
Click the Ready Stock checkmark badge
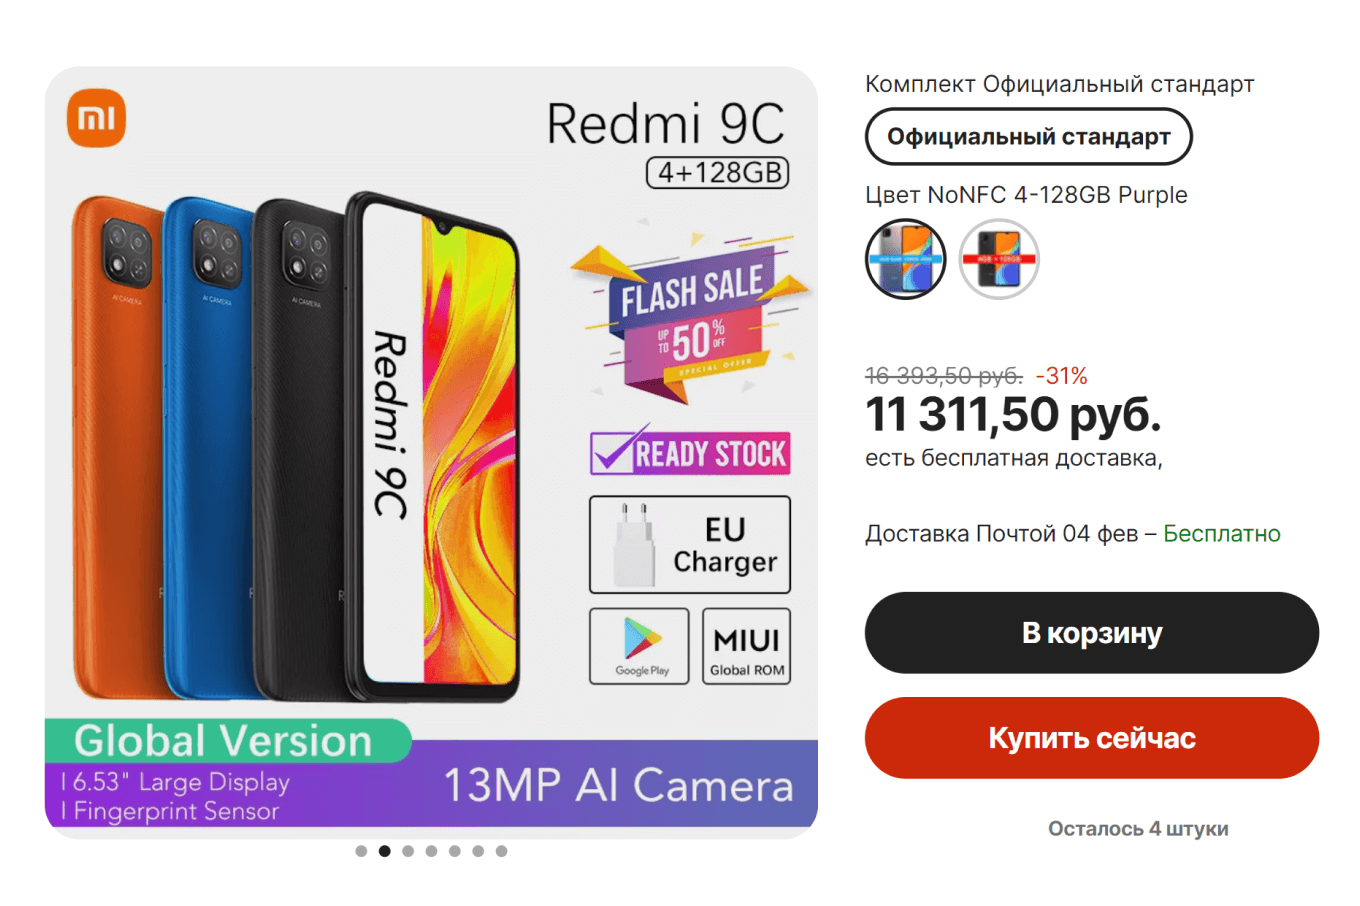click(690, 452)
